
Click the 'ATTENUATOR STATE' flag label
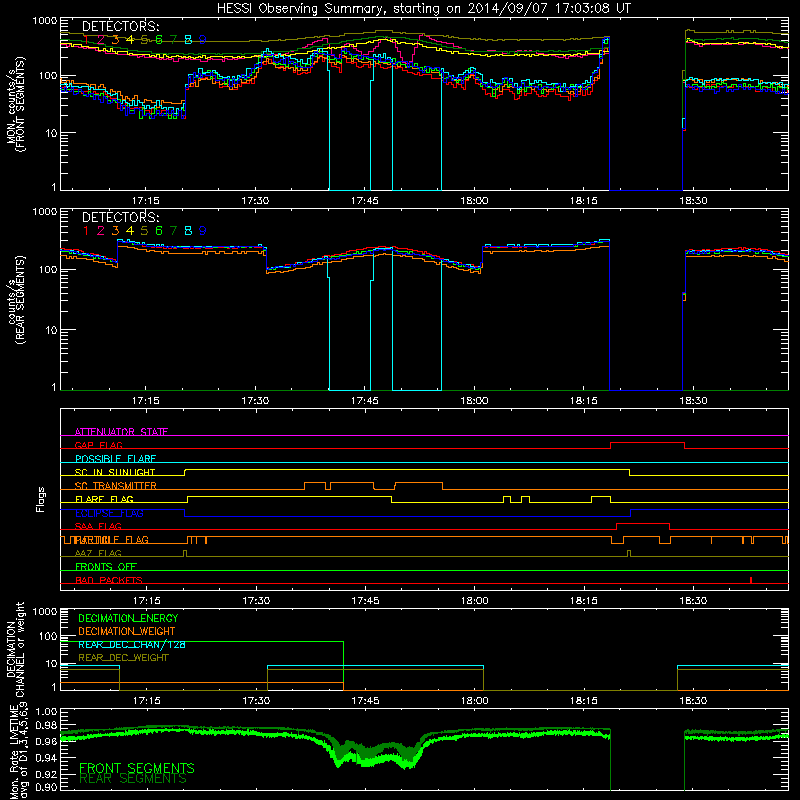click(x=121, y=432)
